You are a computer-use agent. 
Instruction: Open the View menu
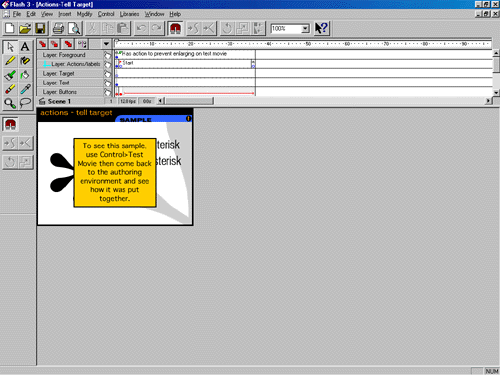(47, 14)
